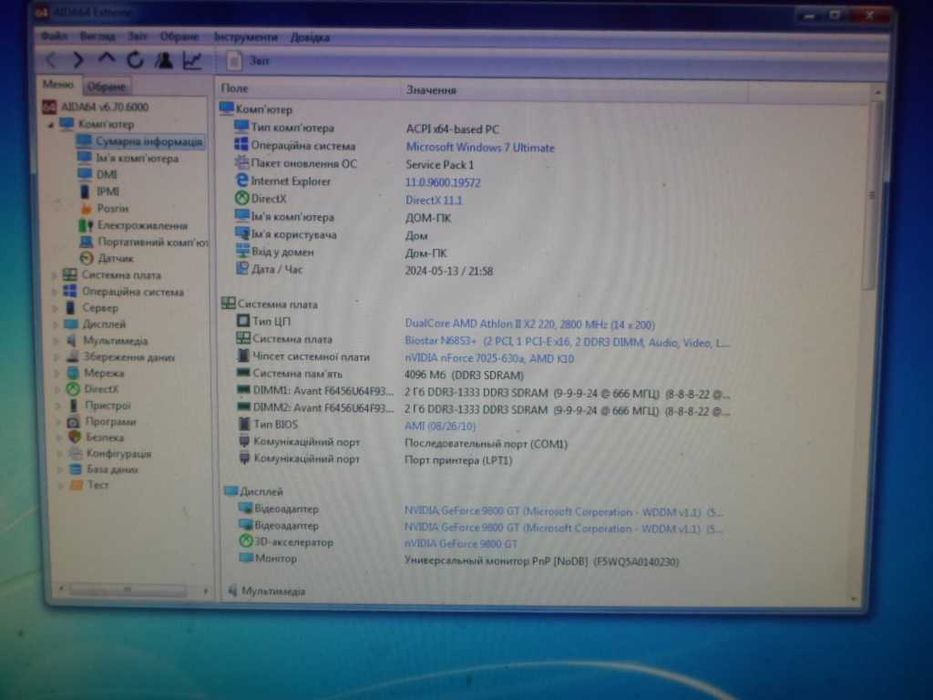Expand the Операційна система tree node

(54, 292)
